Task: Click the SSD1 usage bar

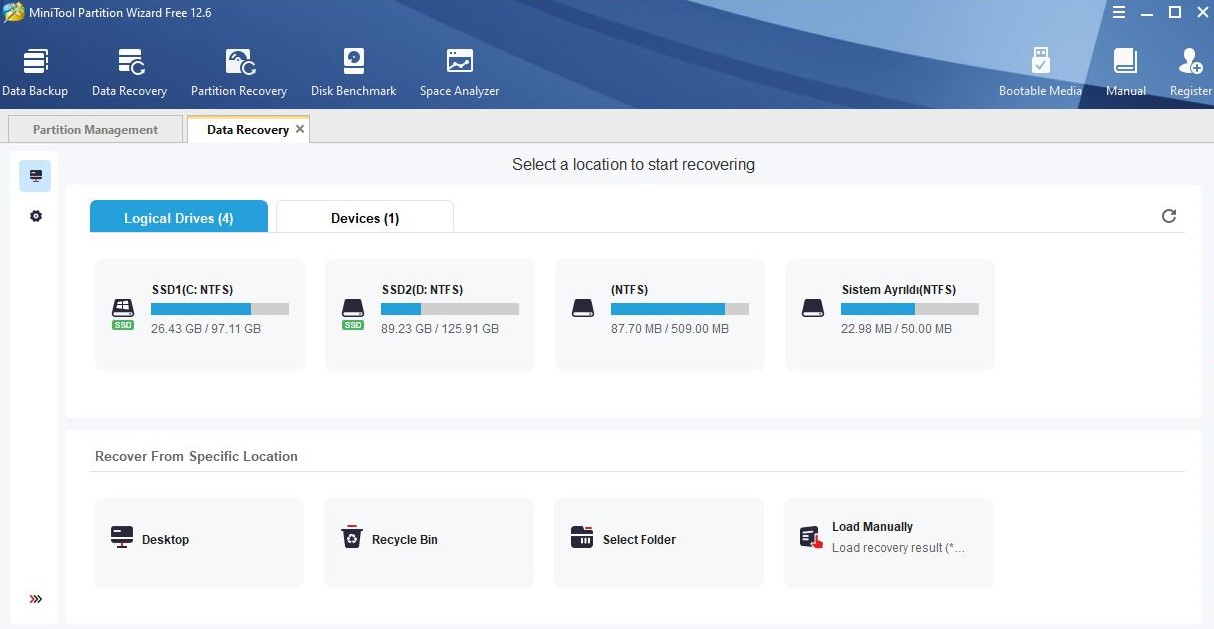Action: click(220, 309)
